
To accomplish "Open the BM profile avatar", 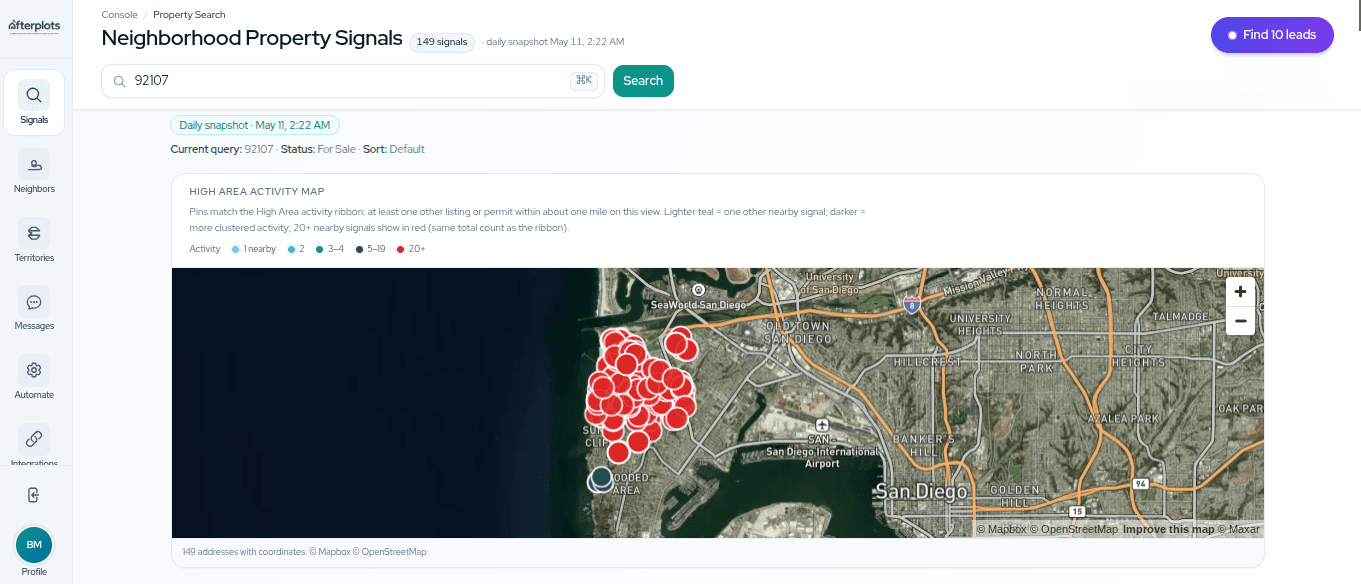I will [34, 545].
